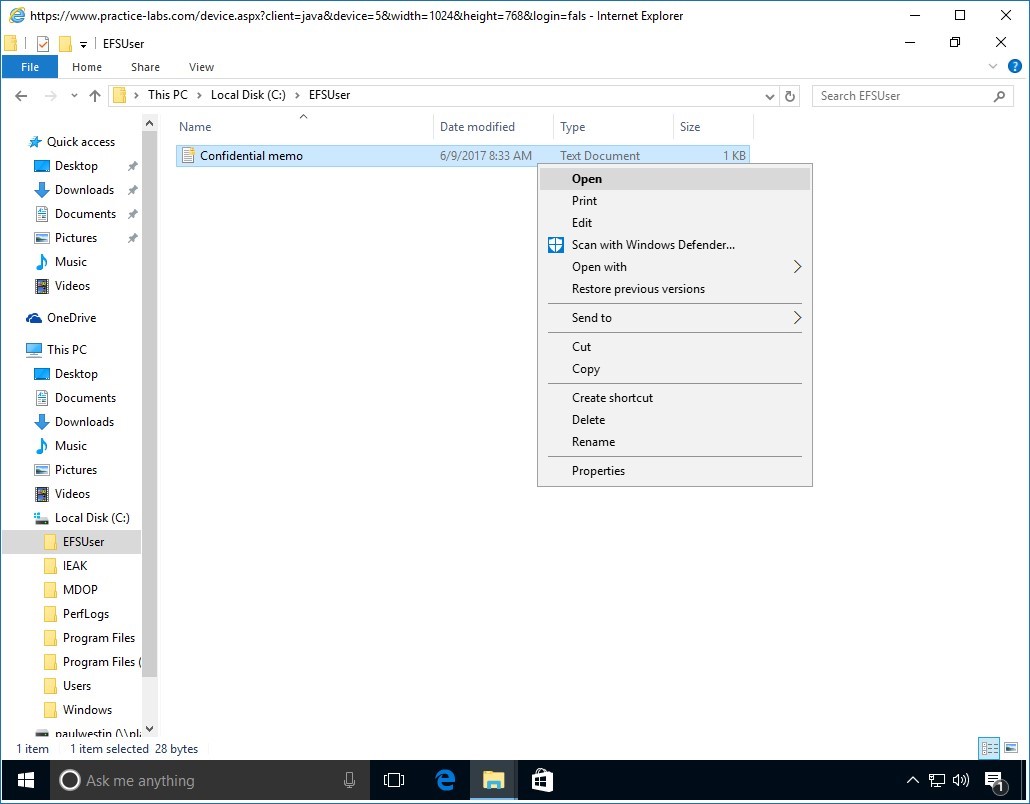Select Rename in the context menu
This screenshot has width=1030, height=804.
coord(593,442)
